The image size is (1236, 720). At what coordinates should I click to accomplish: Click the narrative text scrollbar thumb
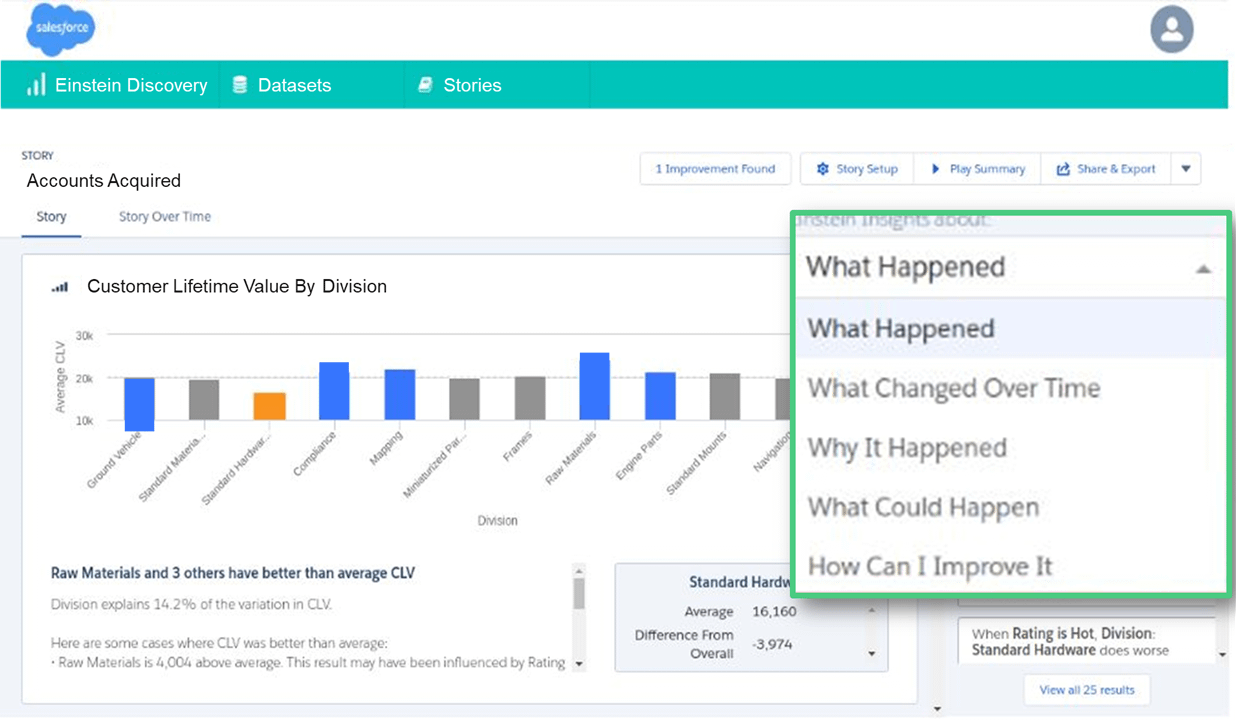[x=579, y=594]
